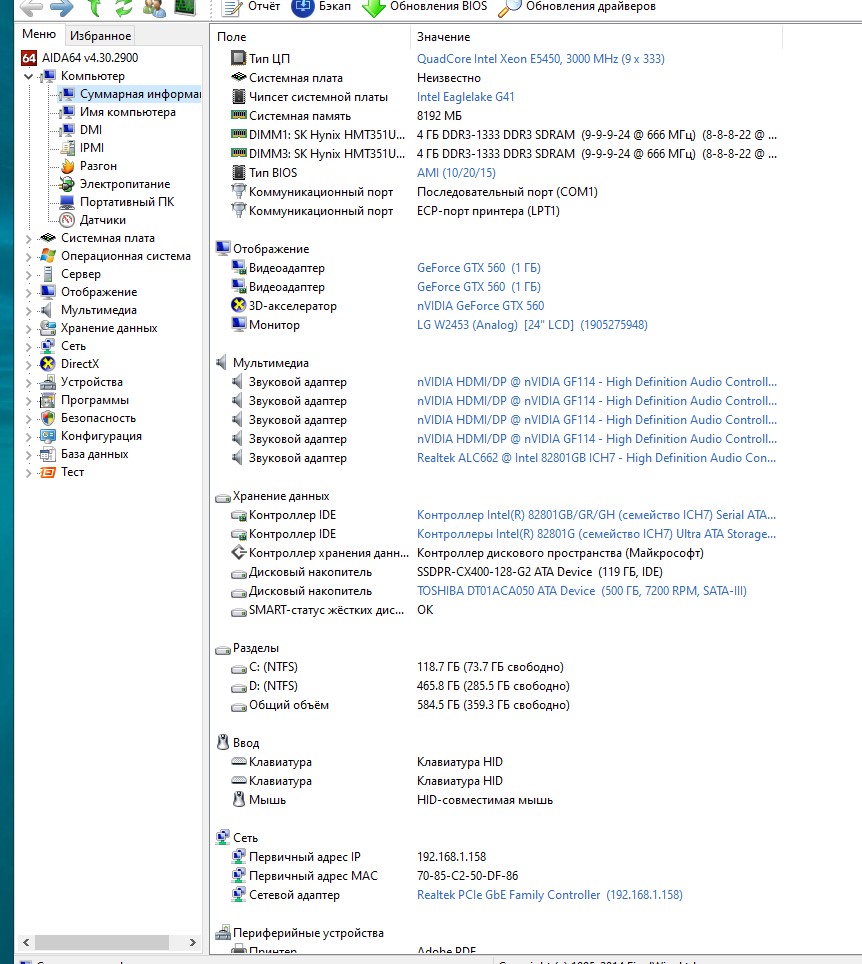This screenshot has height=964, width=862.
Task: Expand the Системная плата node
Action: (28, 238)
